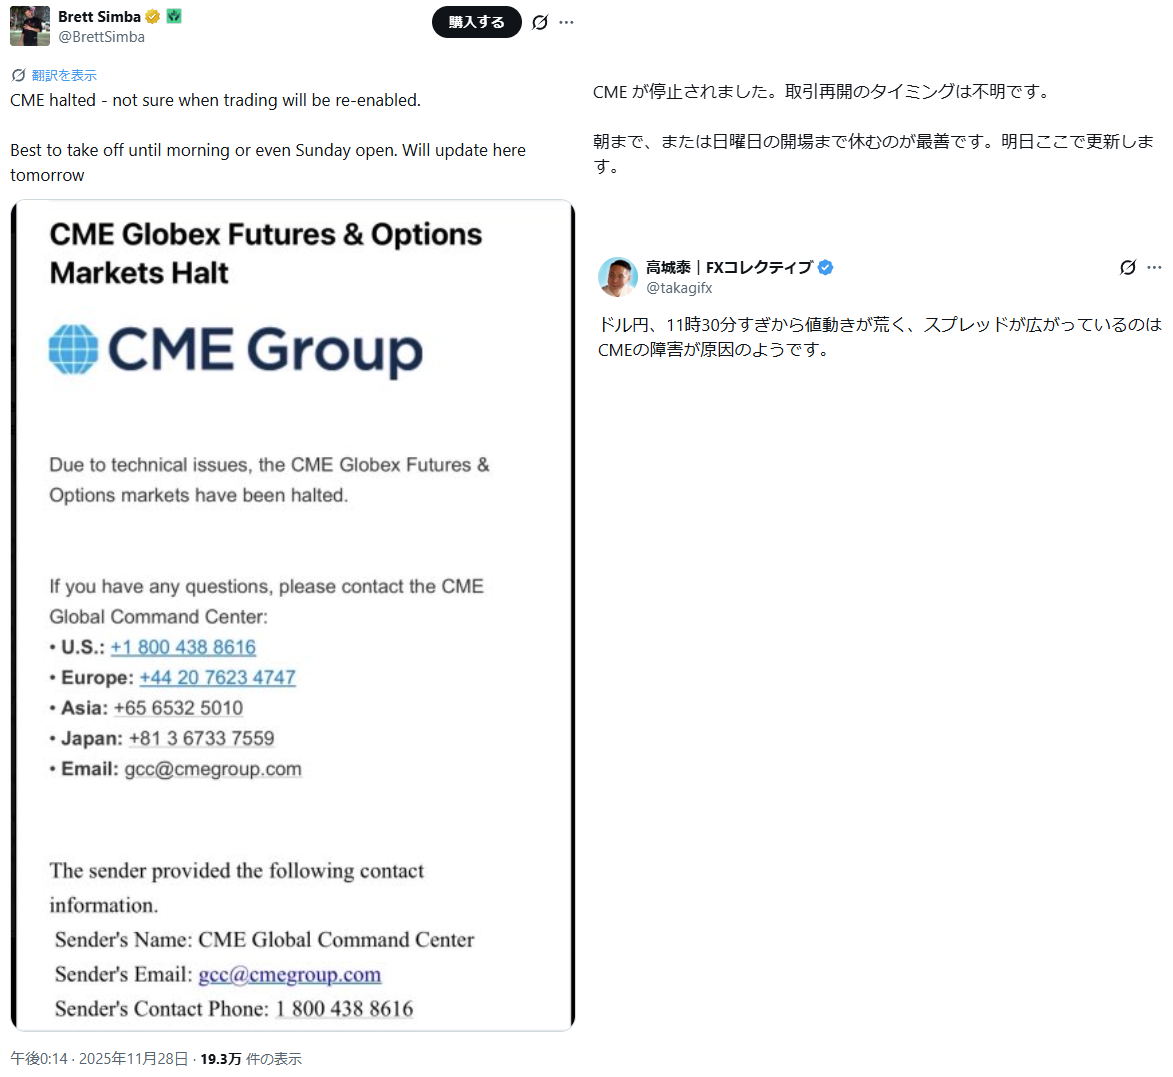Image resolution: width=1173 pixels, height=1077 pixels.
Task: Click the post timestamp 午後0:14 · 2025年11月28日
Action: pos(99,1059)
